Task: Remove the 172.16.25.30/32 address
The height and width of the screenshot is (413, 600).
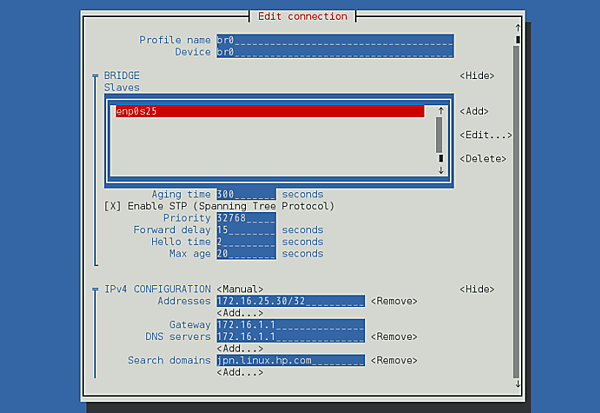Action: [393, 301]
